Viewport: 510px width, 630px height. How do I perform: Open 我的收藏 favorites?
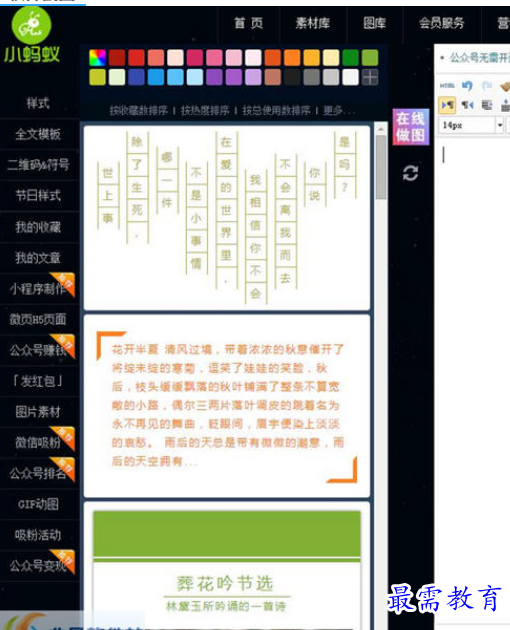click(39, 227)
